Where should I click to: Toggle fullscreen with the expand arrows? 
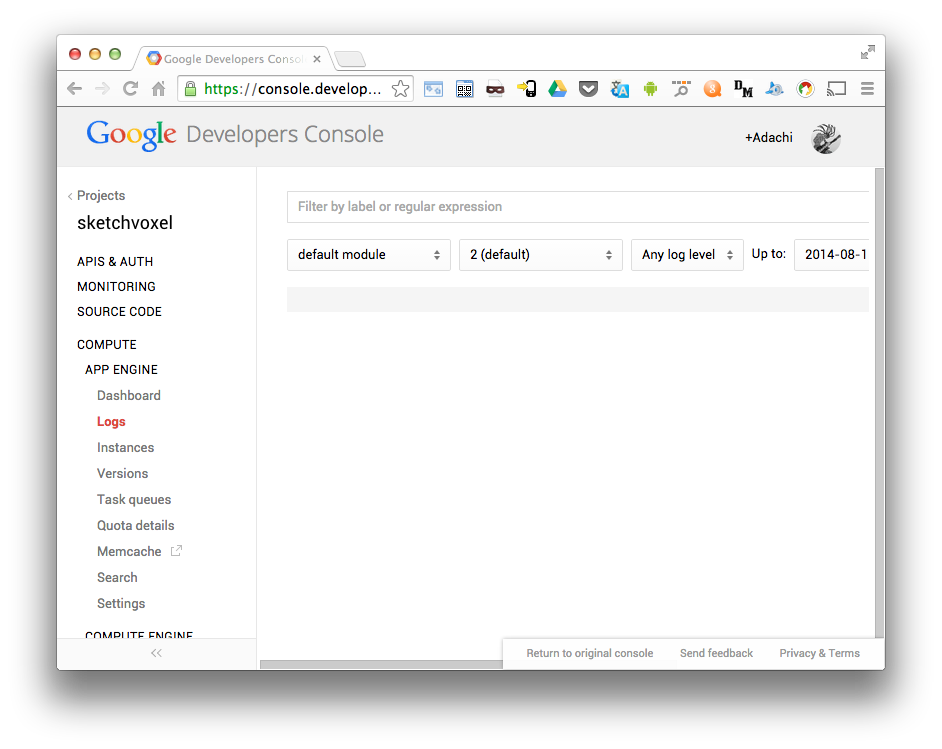point(868,52)
